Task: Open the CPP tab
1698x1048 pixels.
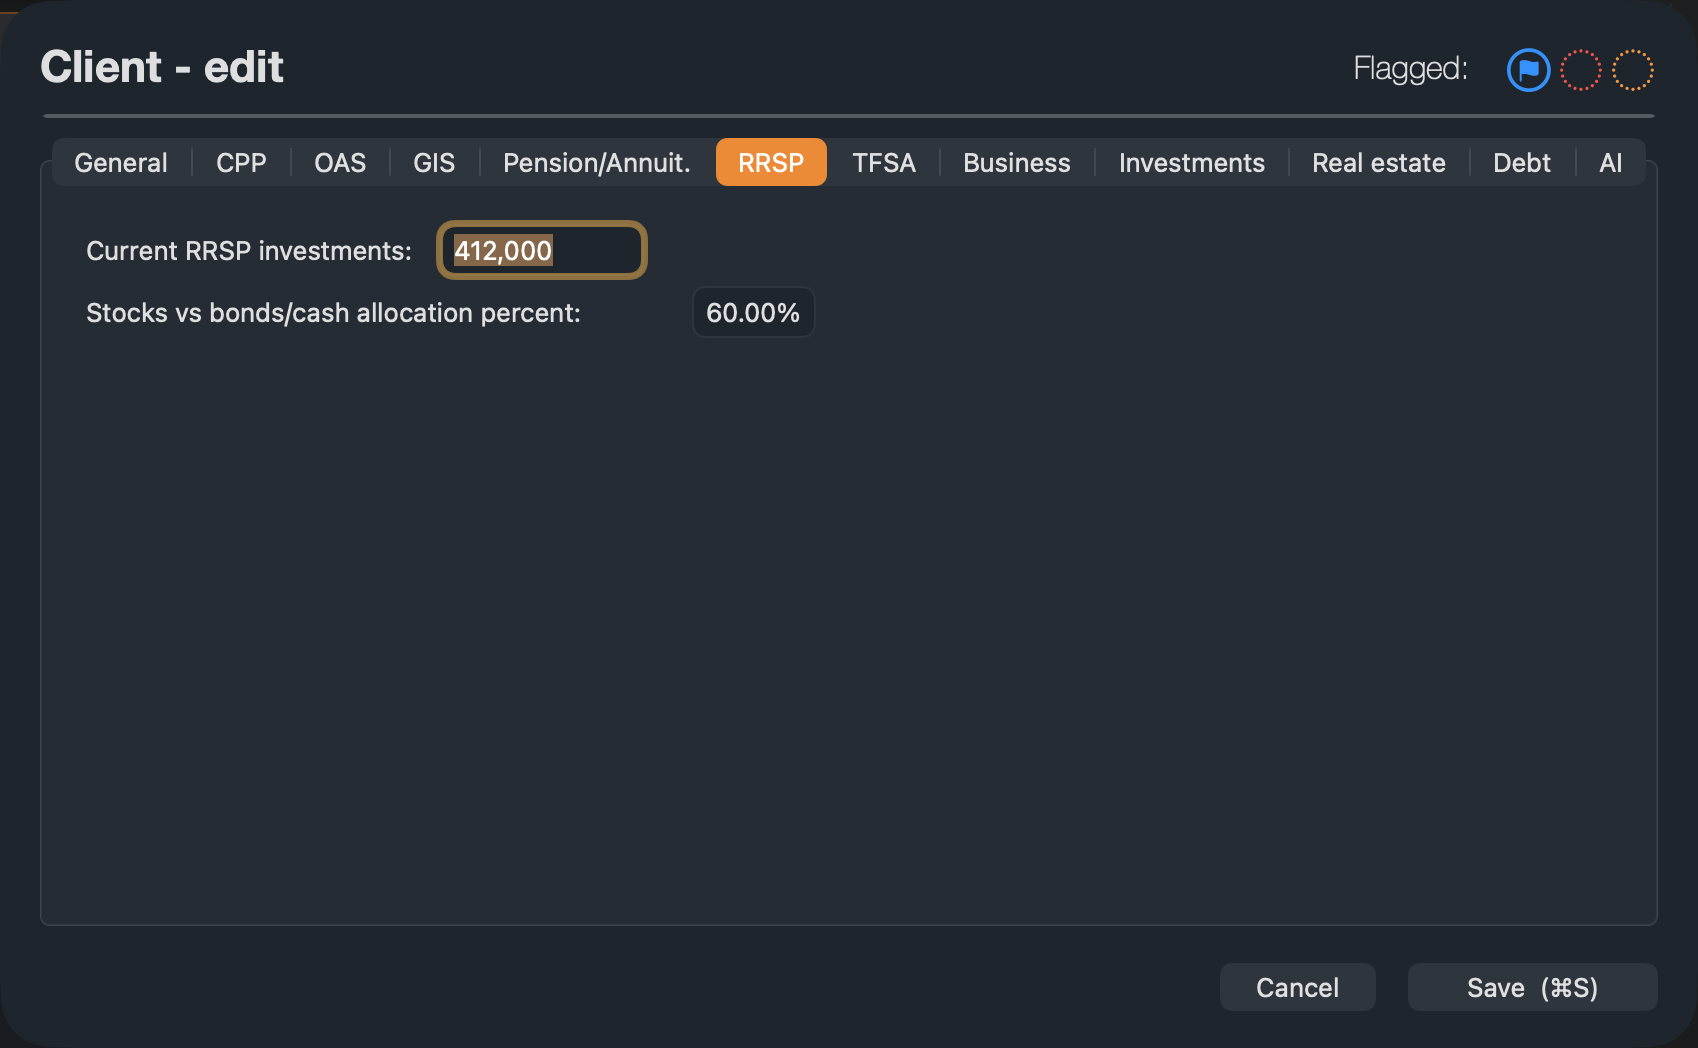Action: point(241,162)
